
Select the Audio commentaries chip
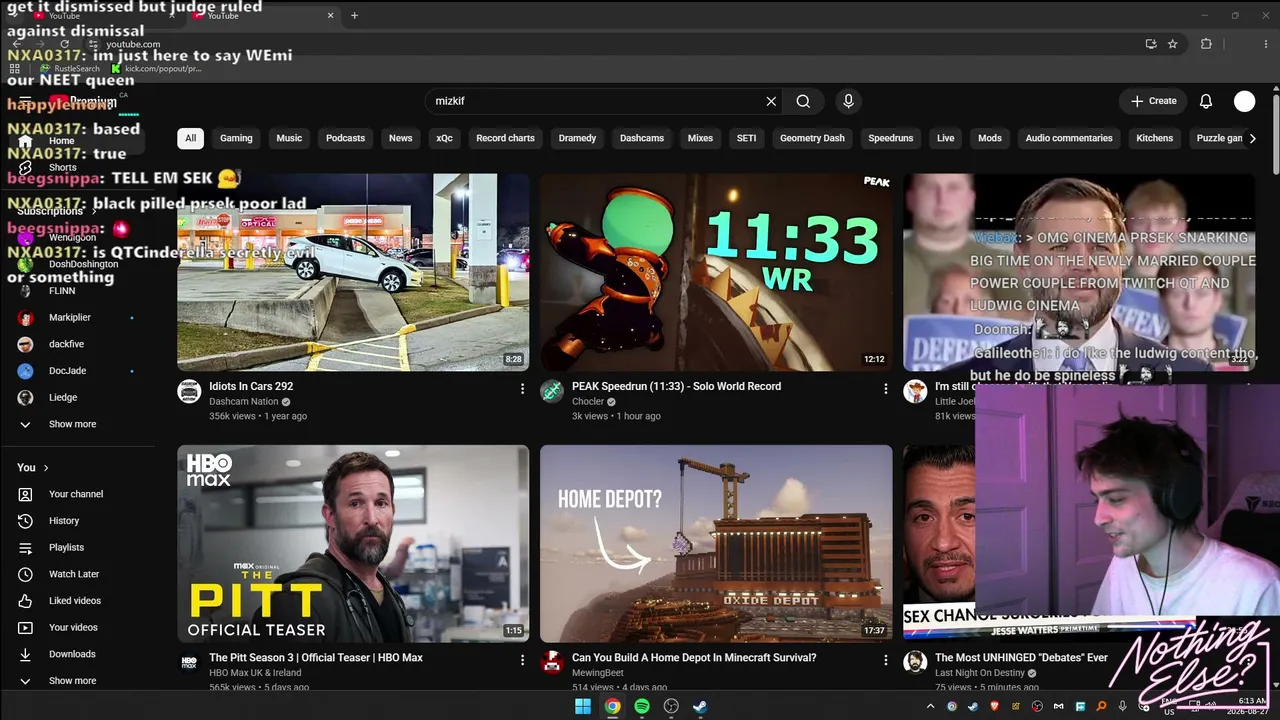[x=1069, y=138]
